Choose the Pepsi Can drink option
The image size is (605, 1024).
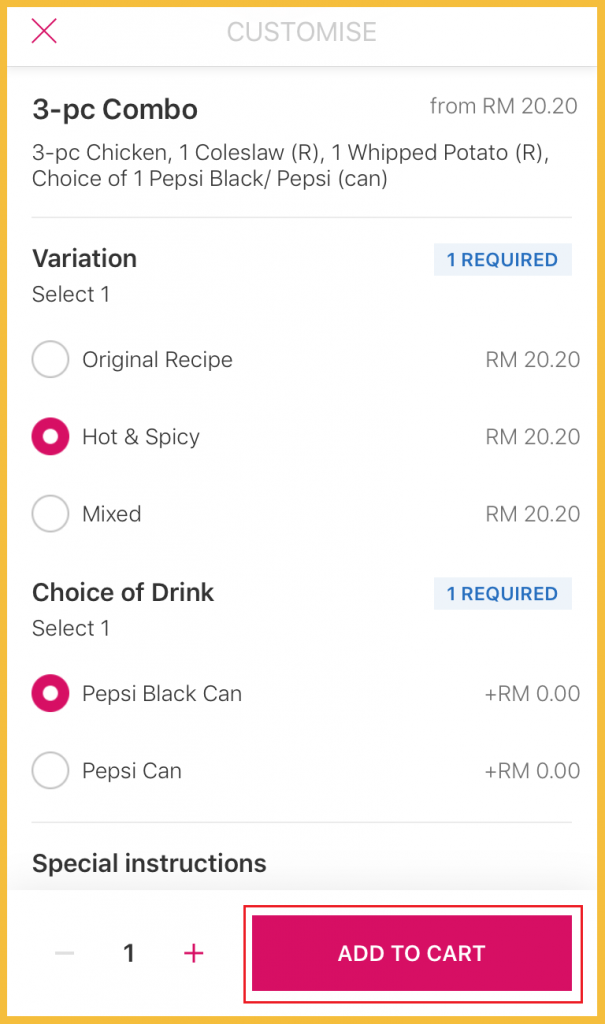tap(51, 771)
